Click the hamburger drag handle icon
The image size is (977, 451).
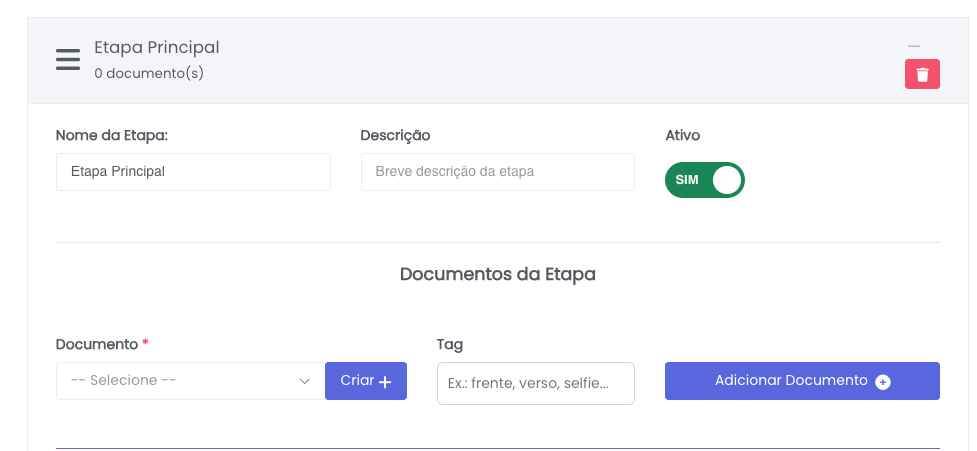(68, 60)
